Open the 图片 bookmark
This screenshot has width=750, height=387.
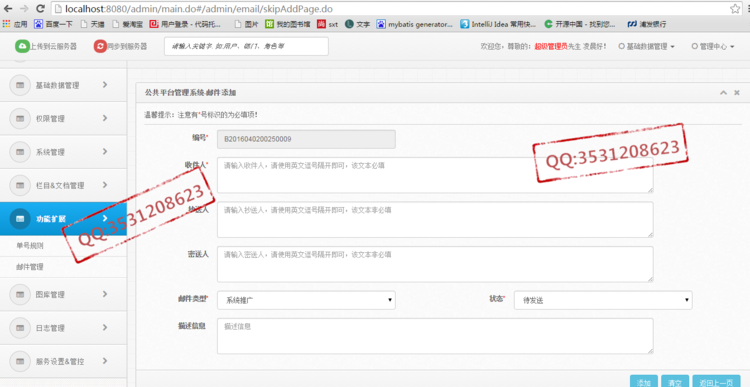click(246, 24)
